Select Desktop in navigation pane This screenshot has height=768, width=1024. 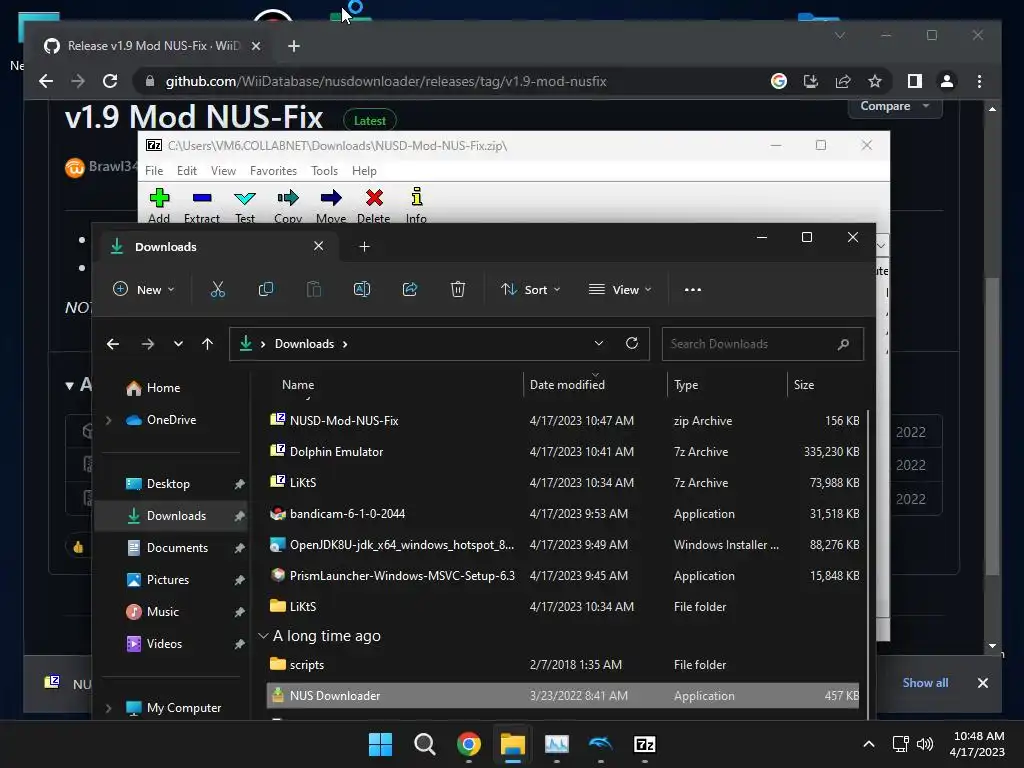tap(168, 484)
